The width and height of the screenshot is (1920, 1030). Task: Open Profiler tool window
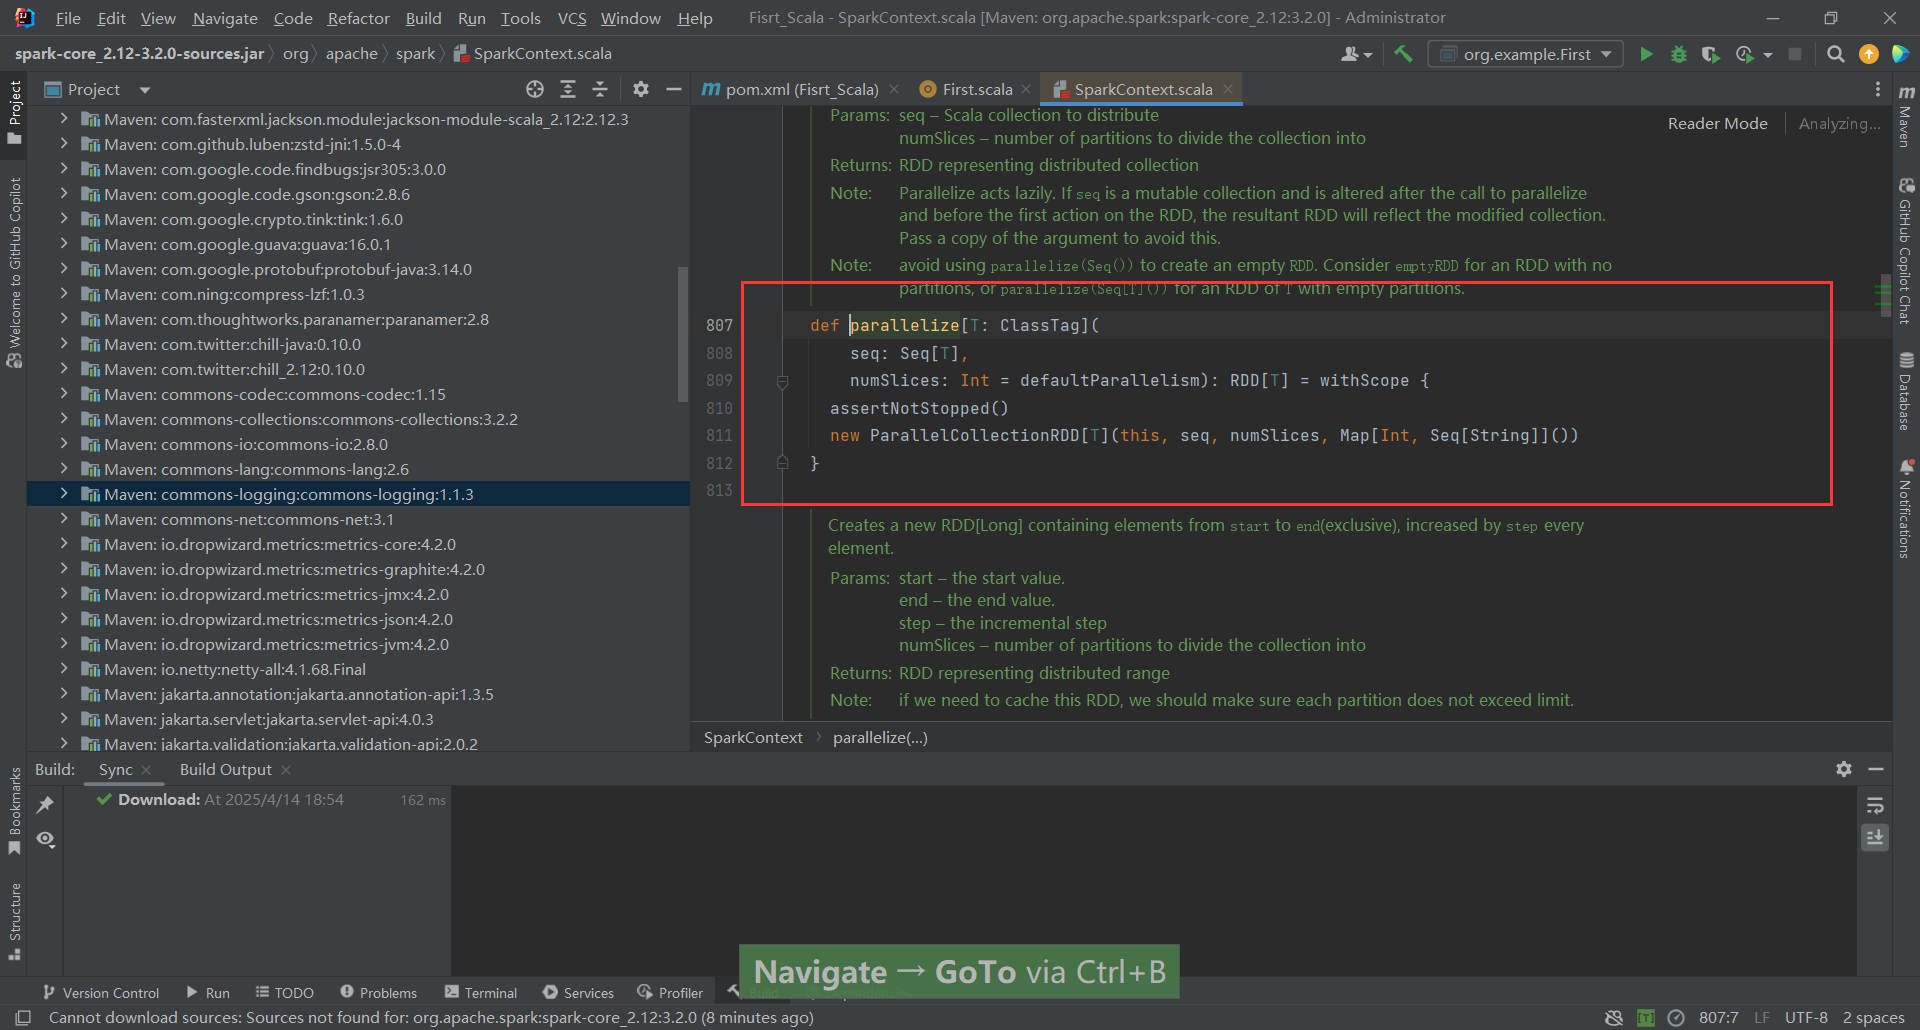[670, 992]
